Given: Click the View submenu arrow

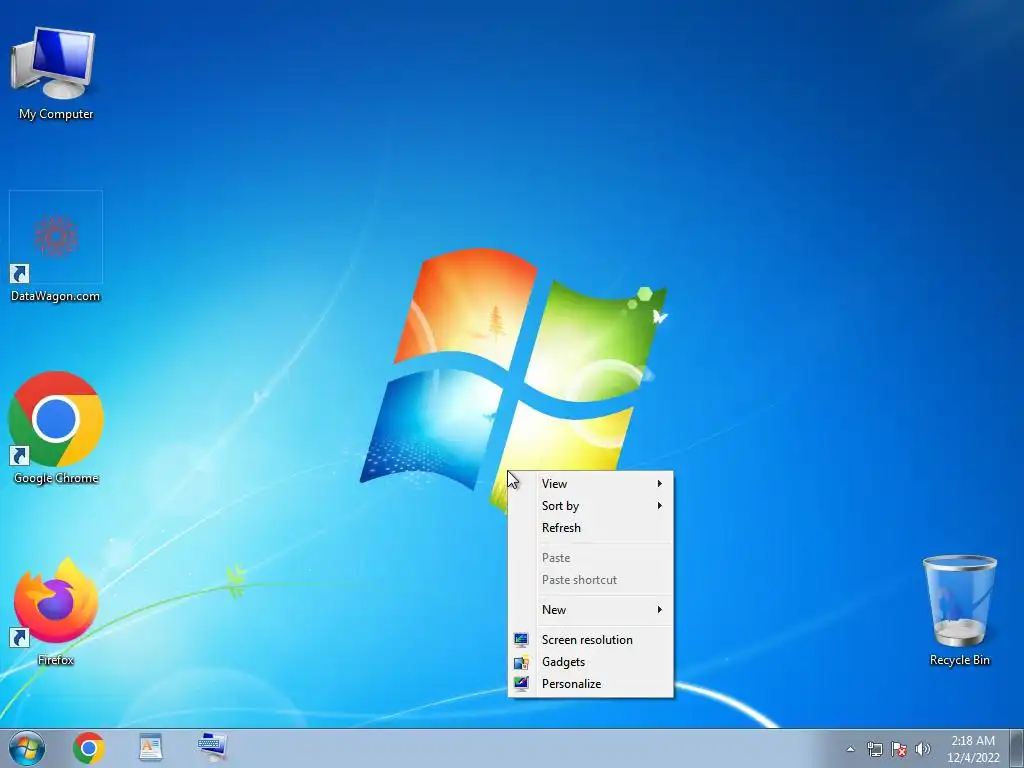Looking at the screenshot, I should tap(660, 484).
